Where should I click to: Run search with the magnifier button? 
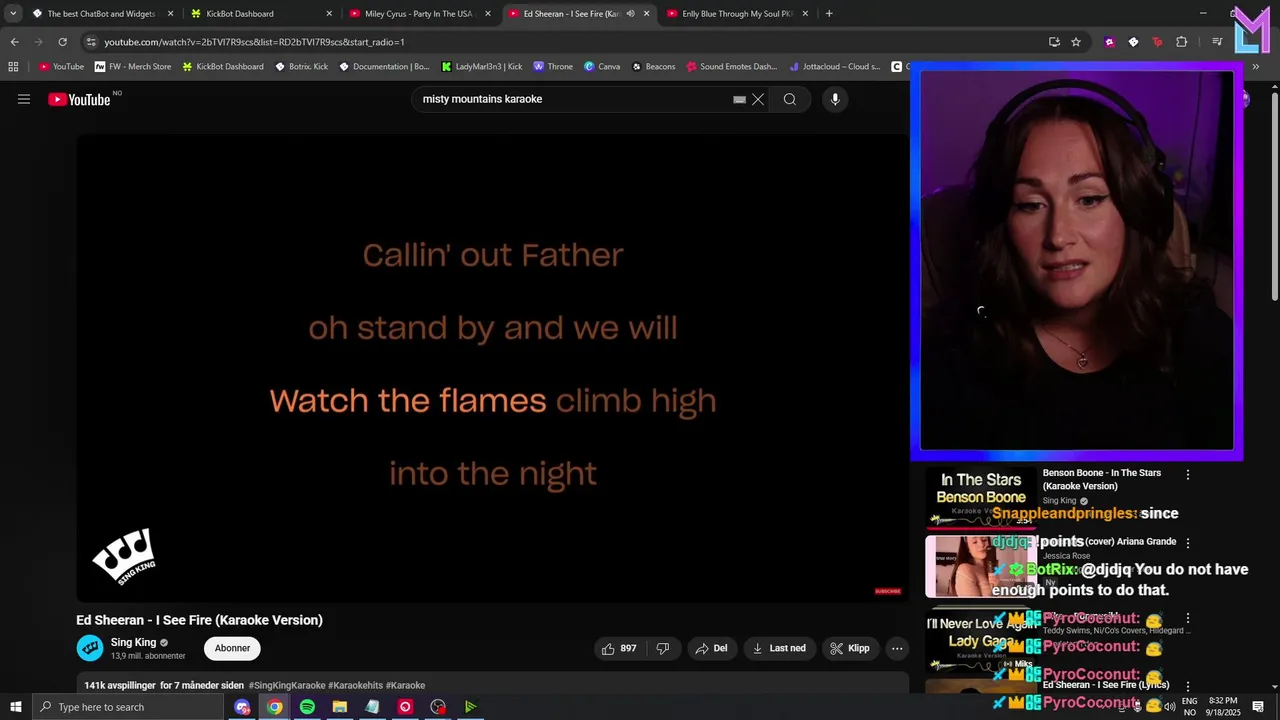(x=790, y=99)
